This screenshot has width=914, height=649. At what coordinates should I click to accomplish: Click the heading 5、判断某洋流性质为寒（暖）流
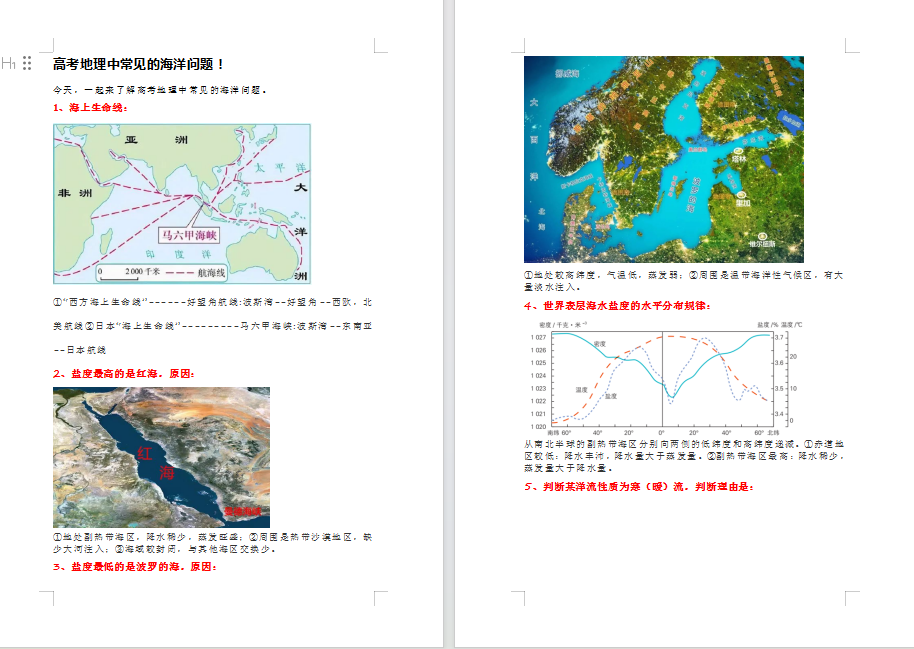point(638,486)
